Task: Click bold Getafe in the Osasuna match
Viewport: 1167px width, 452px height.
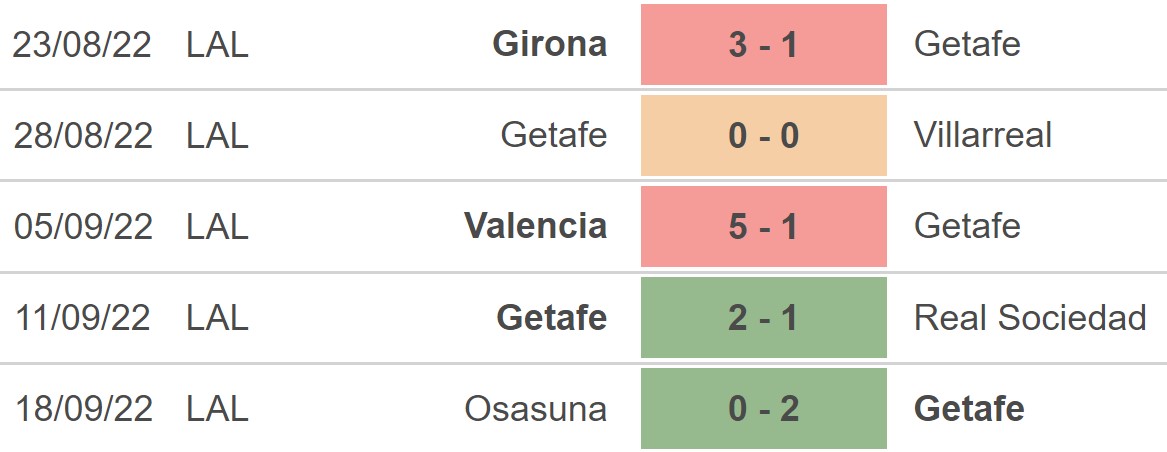Action: coord(968,409)
